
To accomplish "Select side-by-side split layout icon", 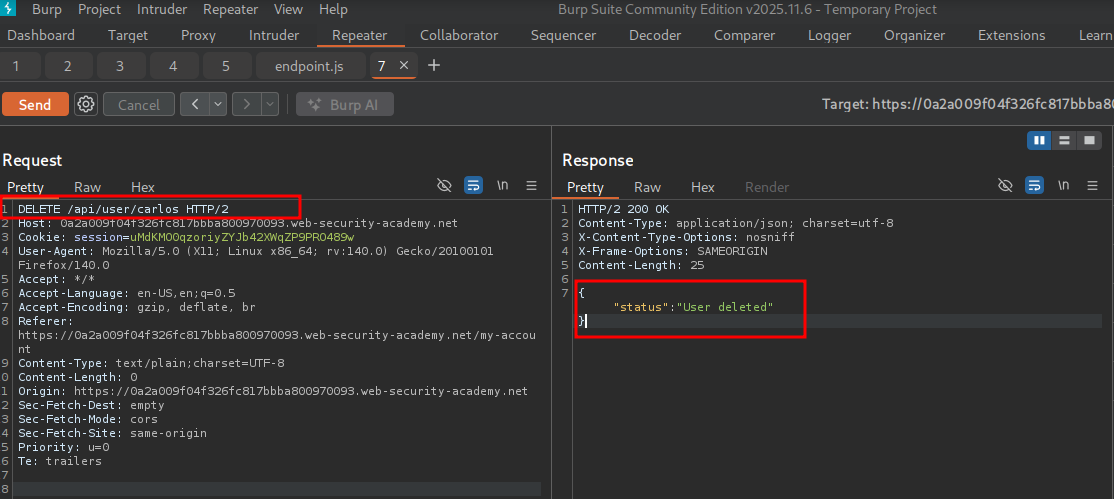I will tap(1039, 140).
